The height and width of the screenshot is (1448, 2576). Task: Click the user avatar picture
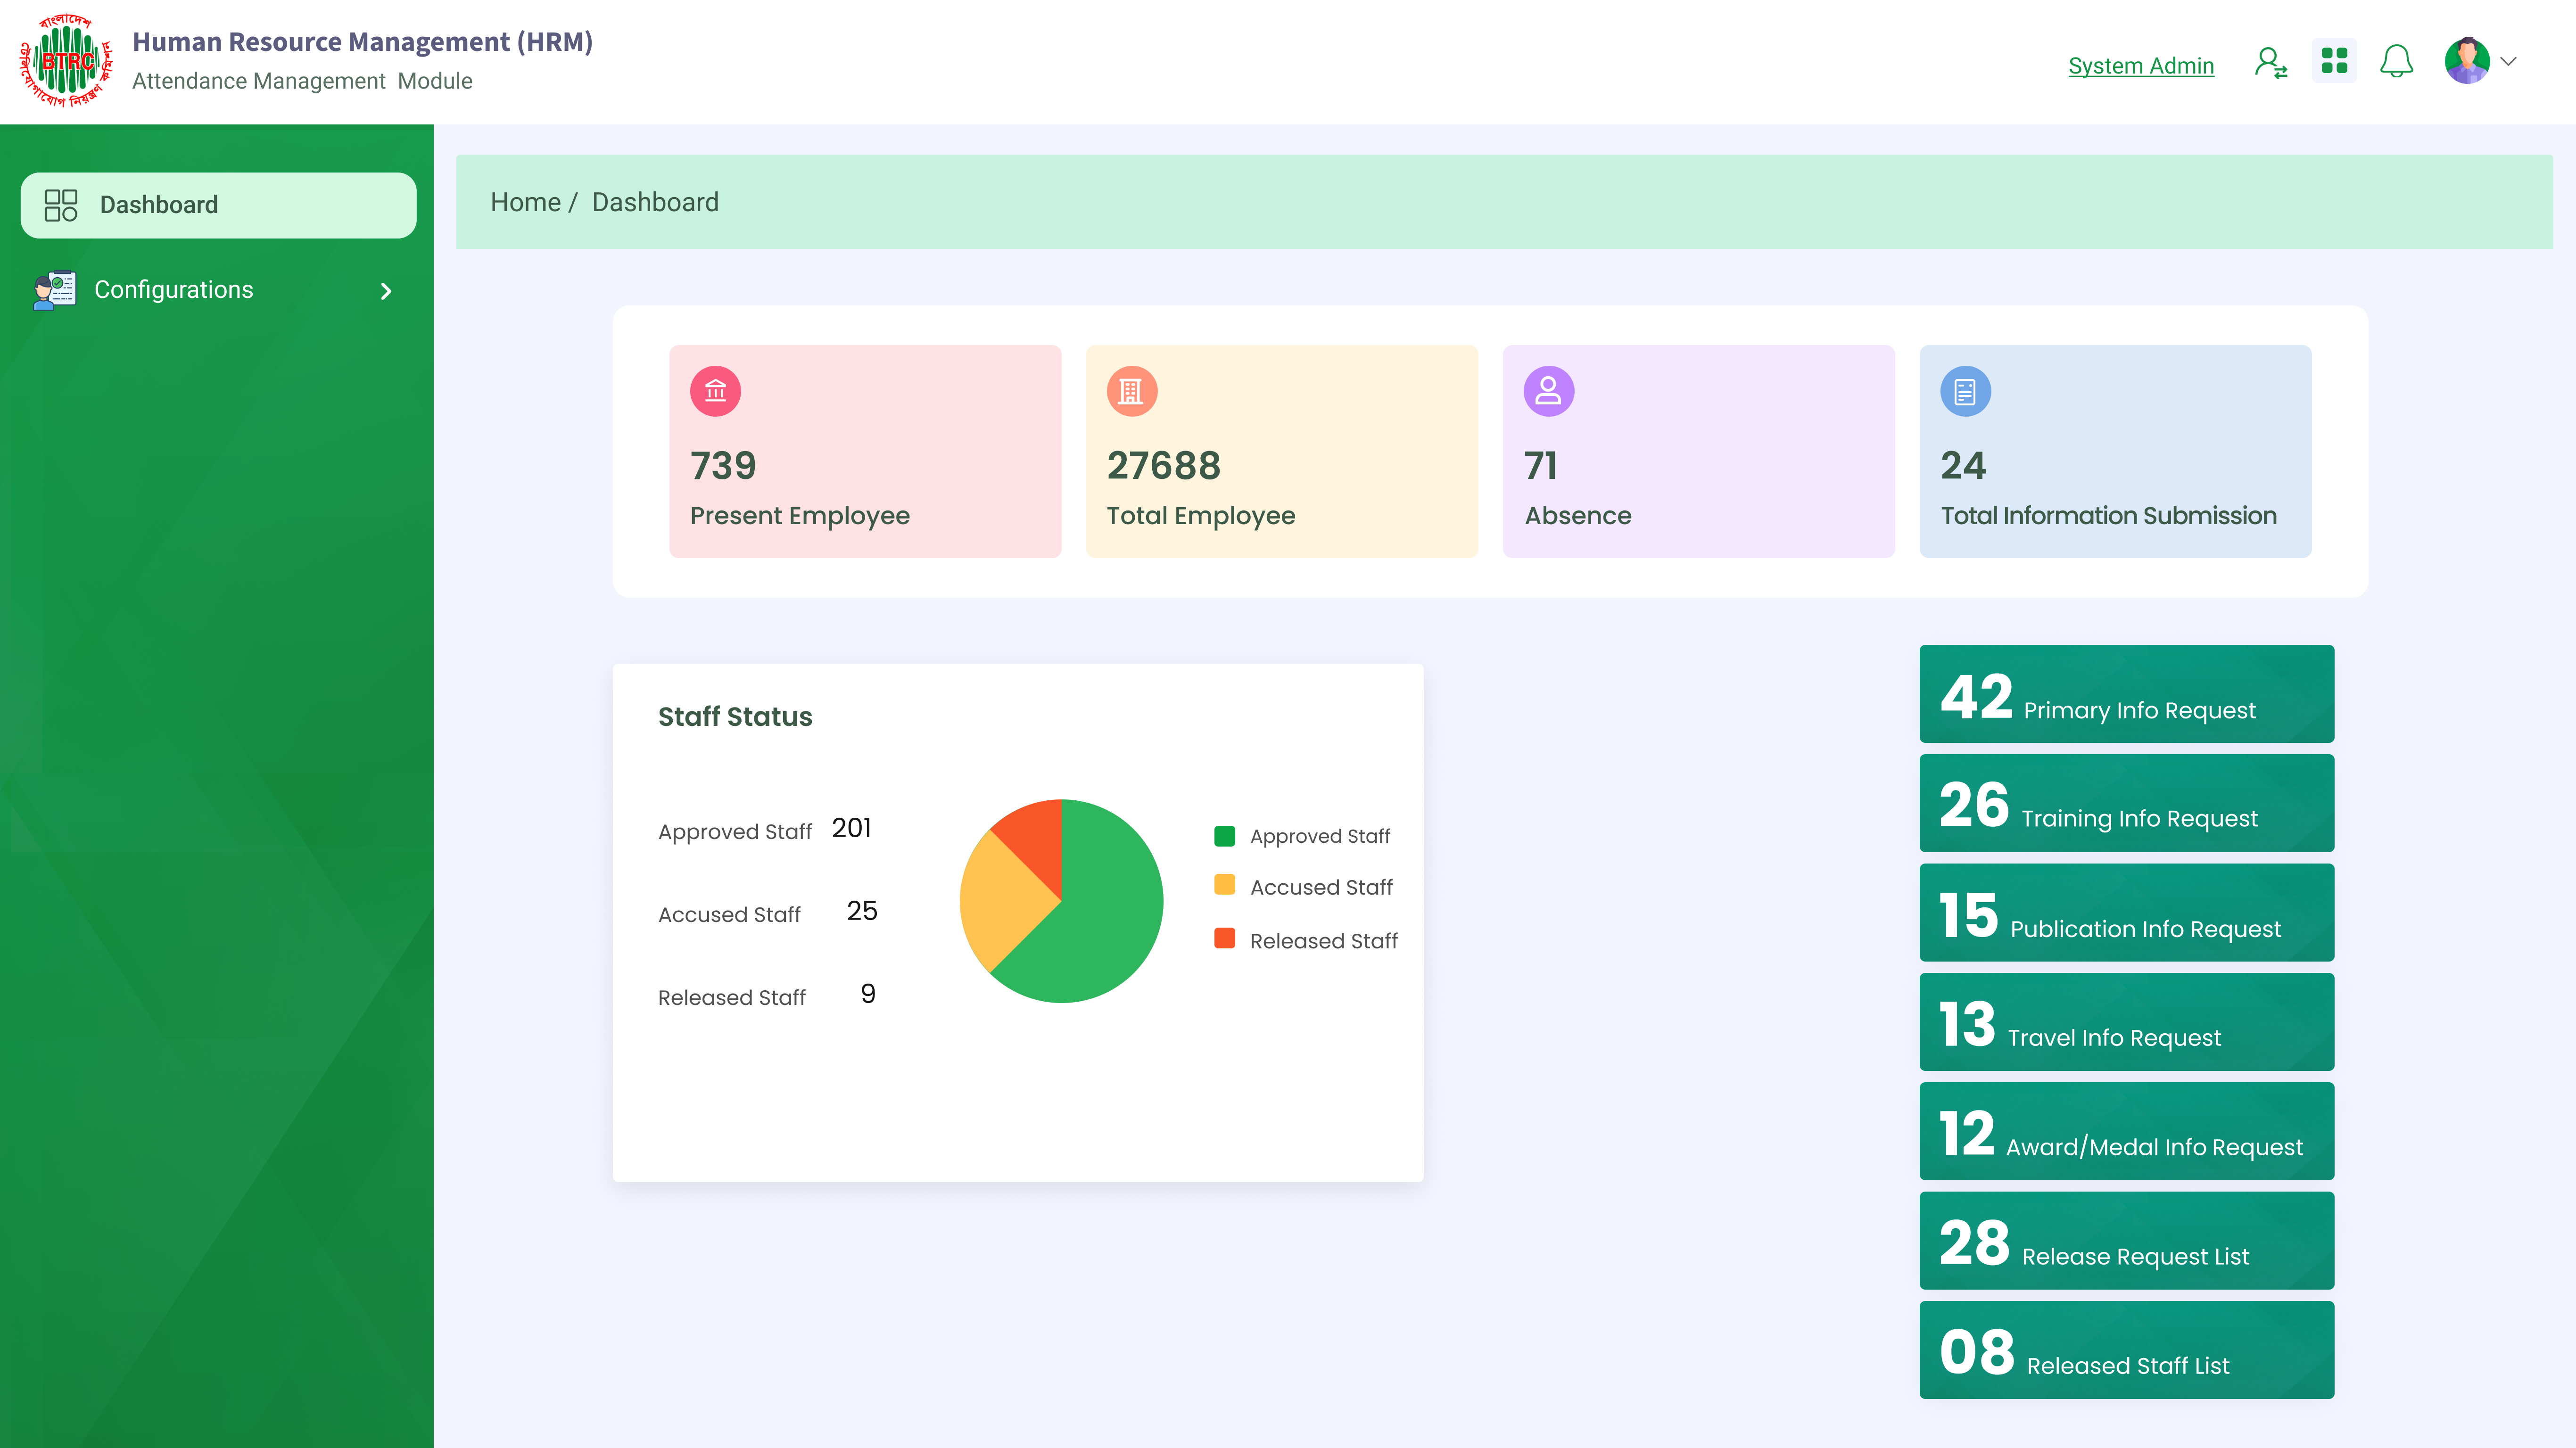click(2467, 61)
